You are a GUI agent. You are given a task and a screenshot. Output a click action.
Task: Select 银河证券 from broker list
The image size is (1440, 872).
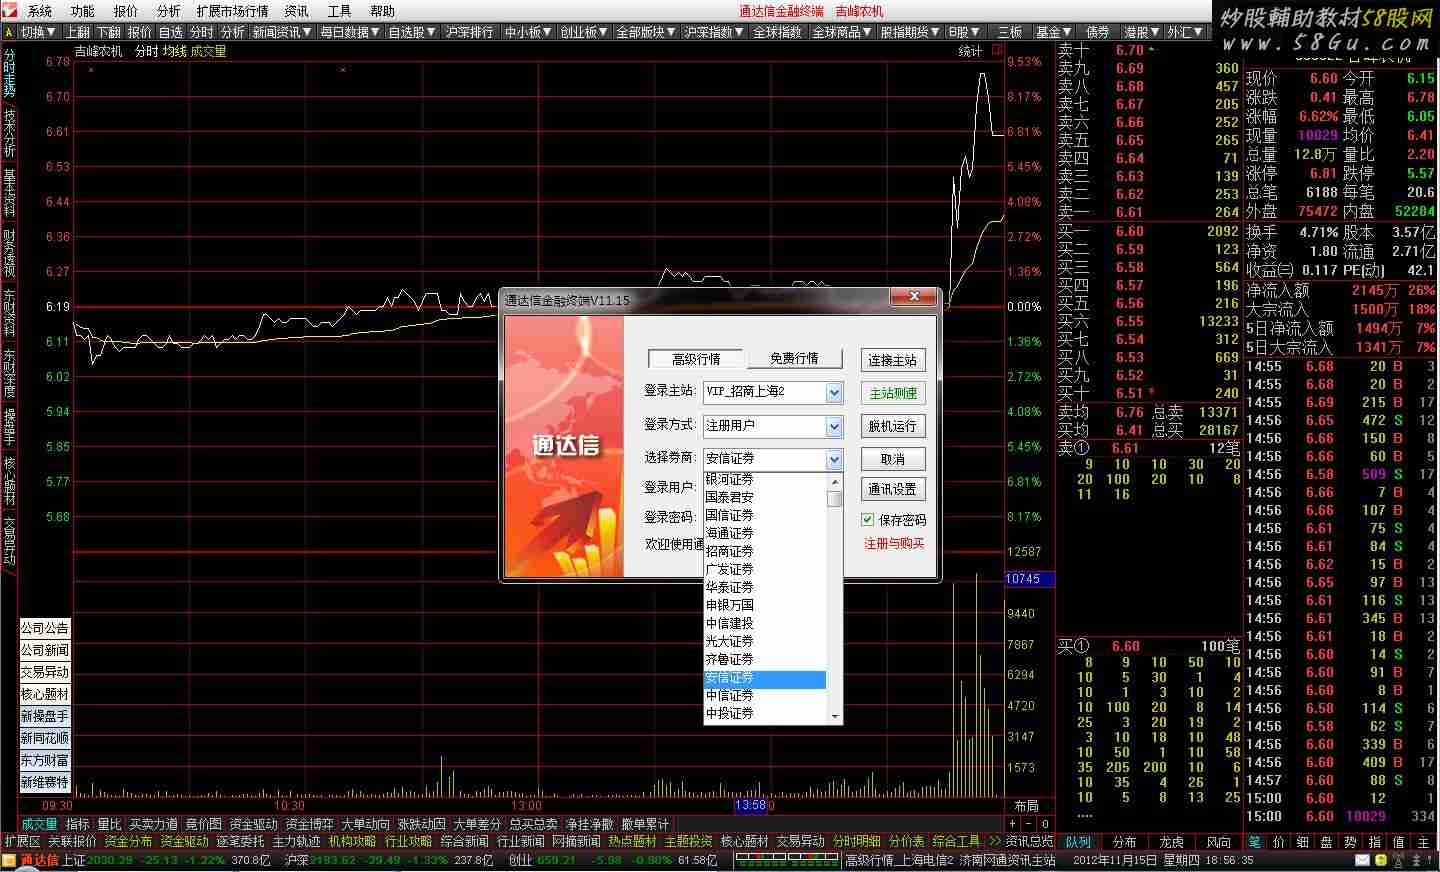coord(765,479)
